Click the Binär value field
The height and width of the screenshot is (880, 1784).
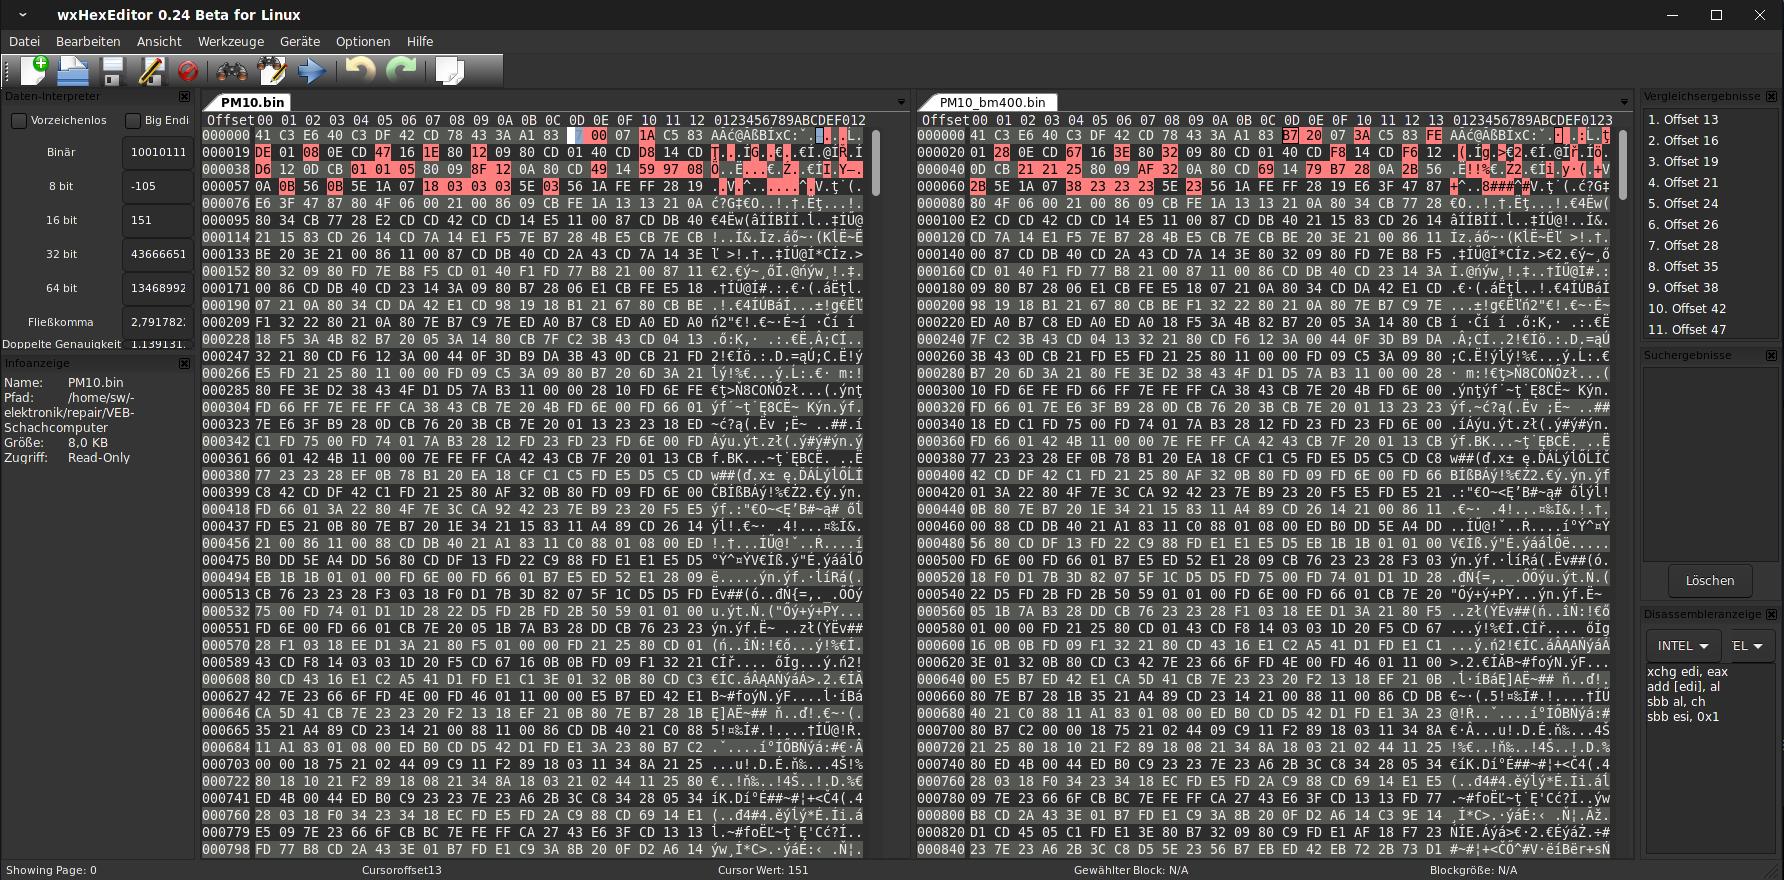coord(157,152)
